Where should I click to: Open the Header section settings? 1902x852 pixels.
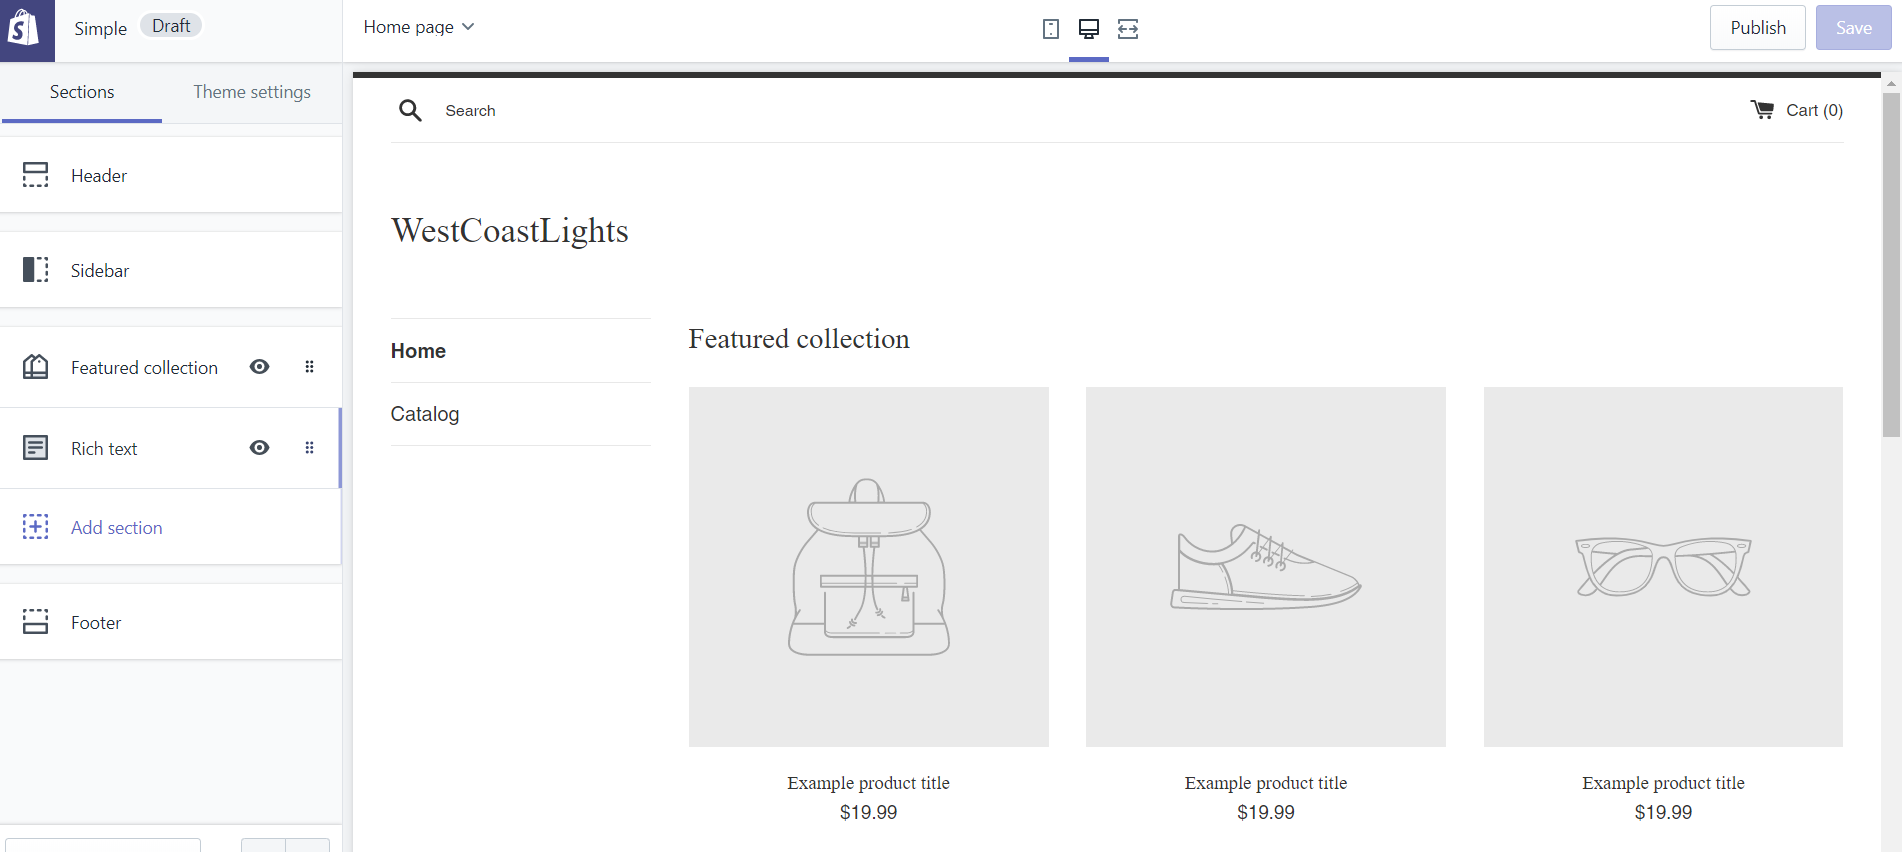pyautogui.click(x=99, y=176)
